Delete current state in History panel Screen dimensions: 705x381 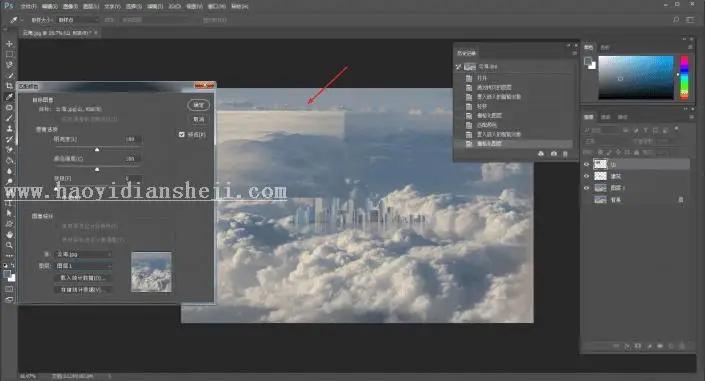coord(566,154)
